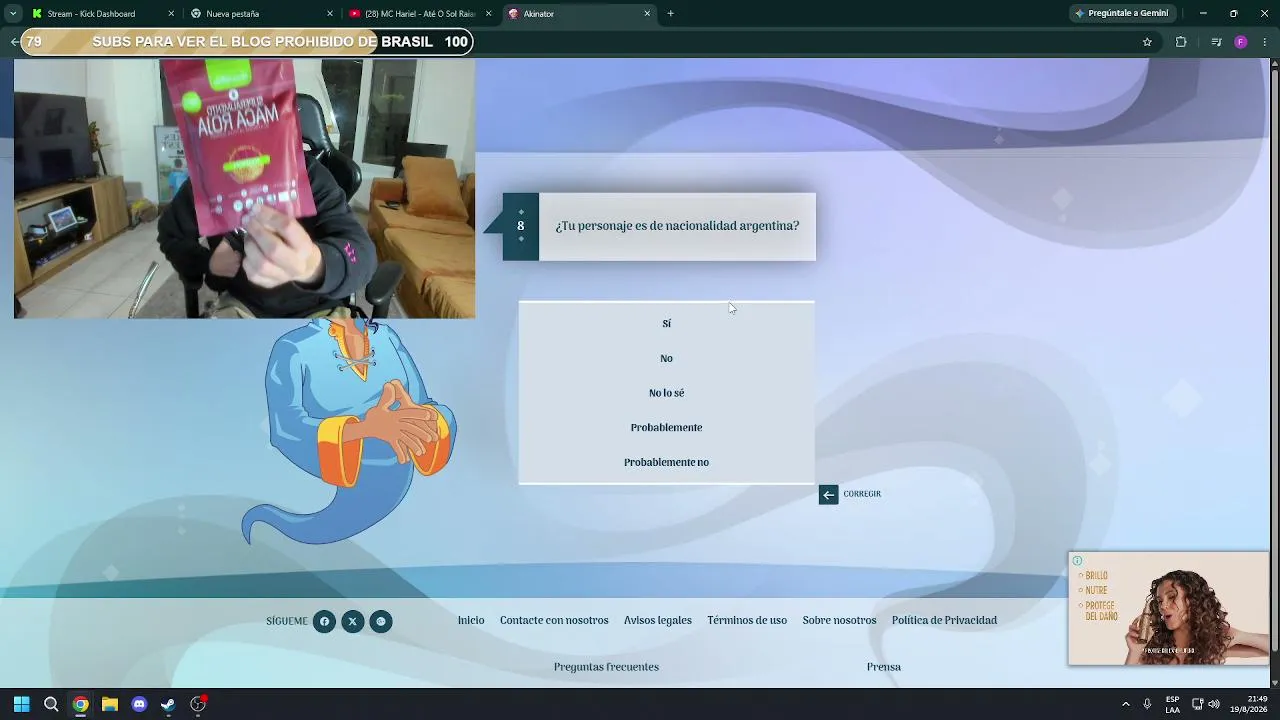Choose 'Probablemente no' as the answer
1280x720 pixels.
(x=666, y=462)
